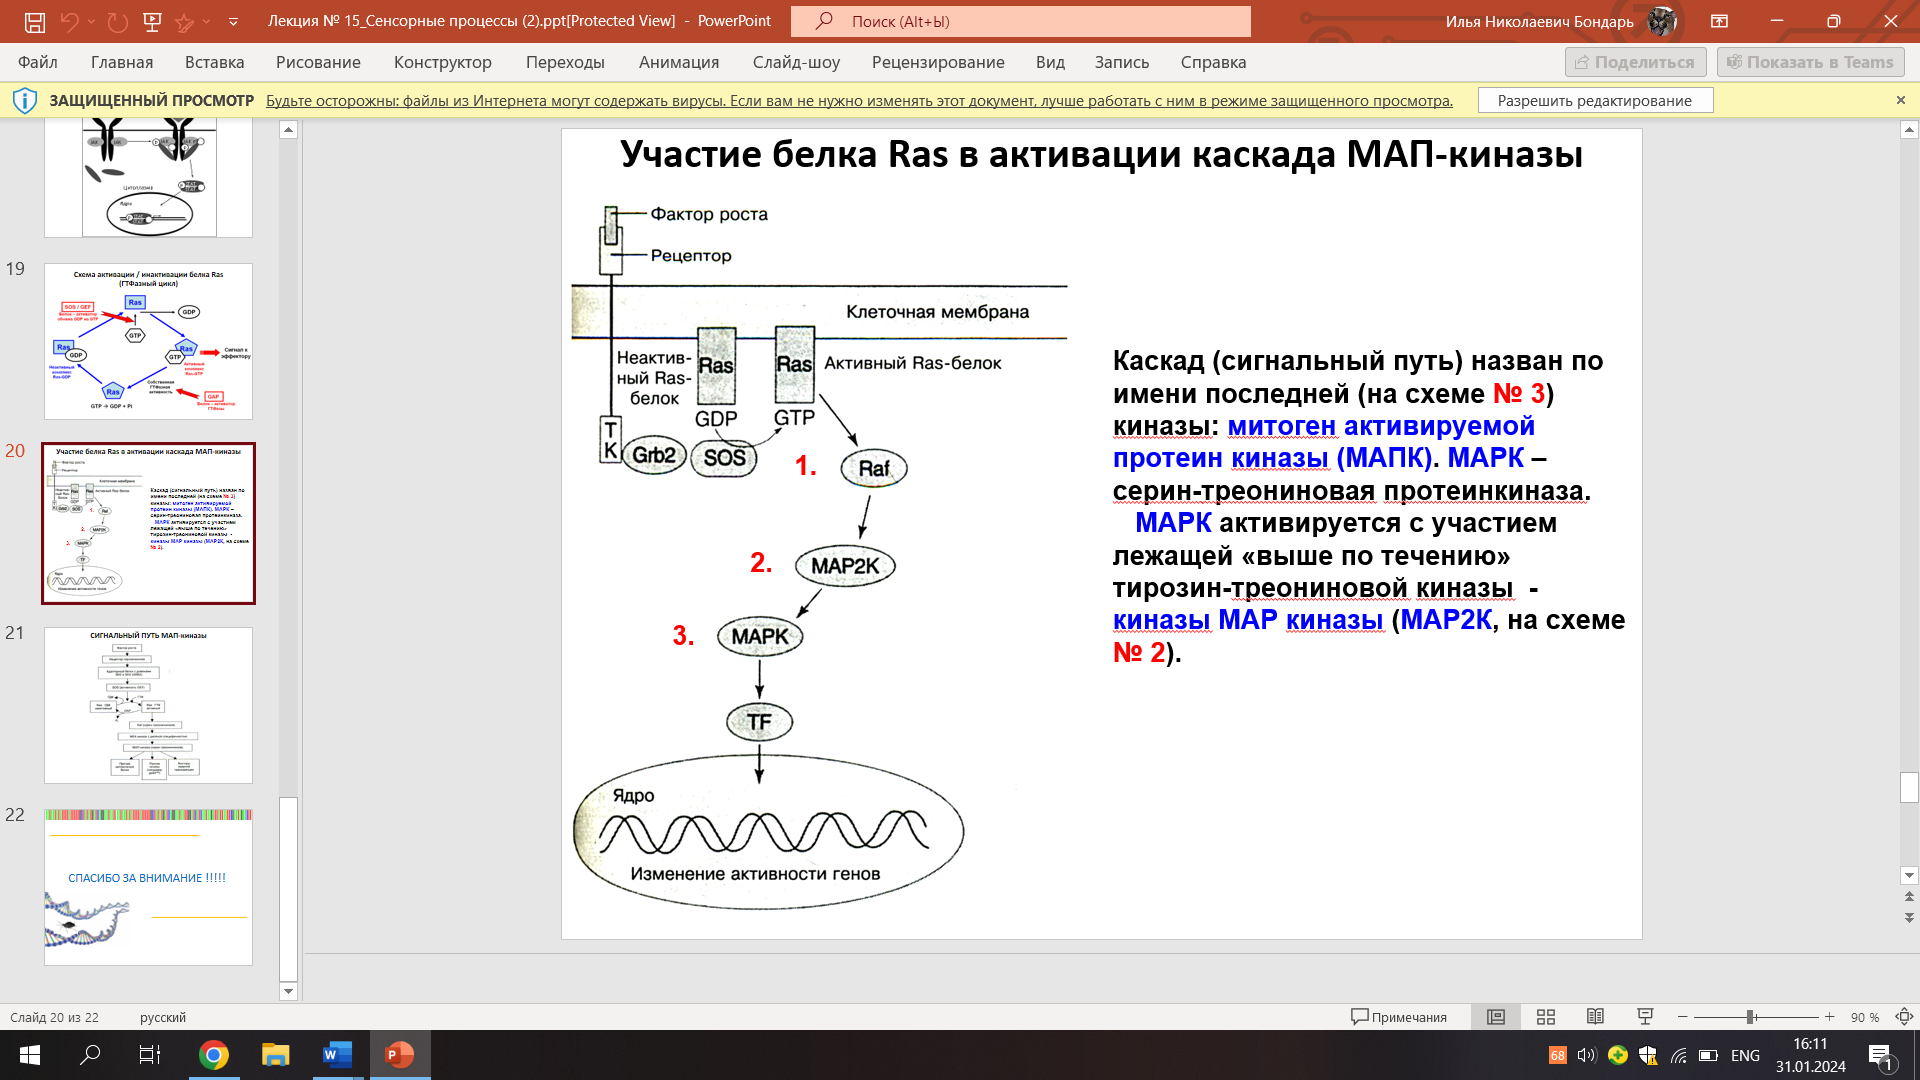This screenshot has height=1080, width=1920.
Task: Switch to the Главная tab
Action: (122, 62)
